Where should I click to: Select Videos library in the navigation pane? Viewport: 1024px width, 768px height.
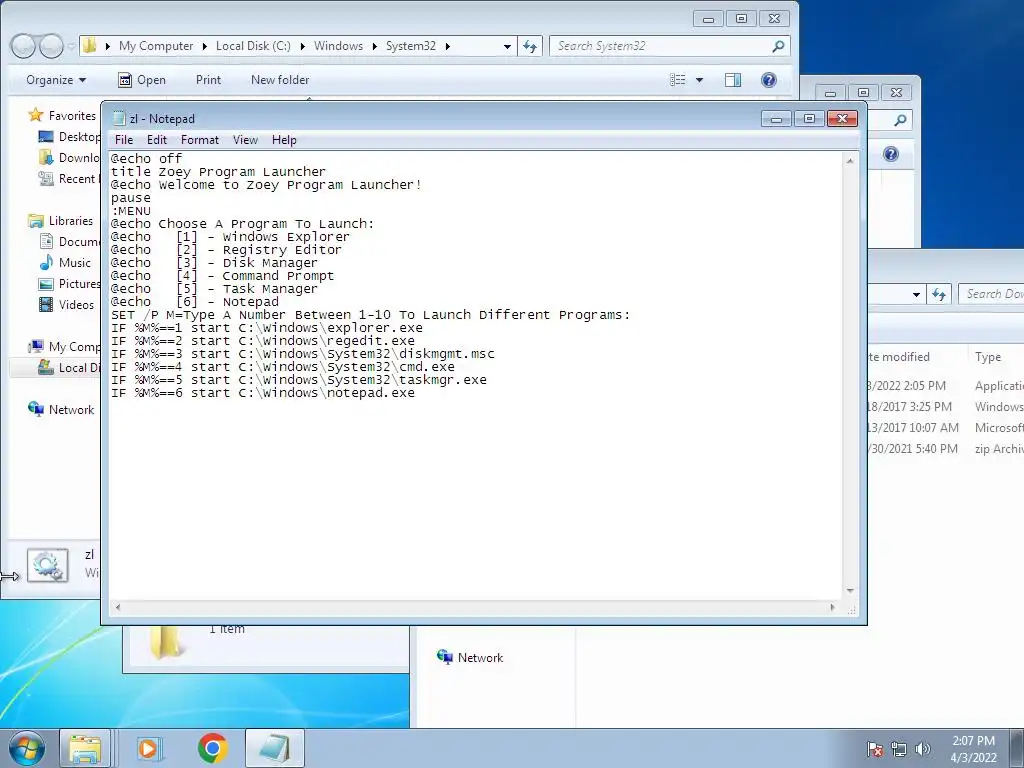coord(67,304)
